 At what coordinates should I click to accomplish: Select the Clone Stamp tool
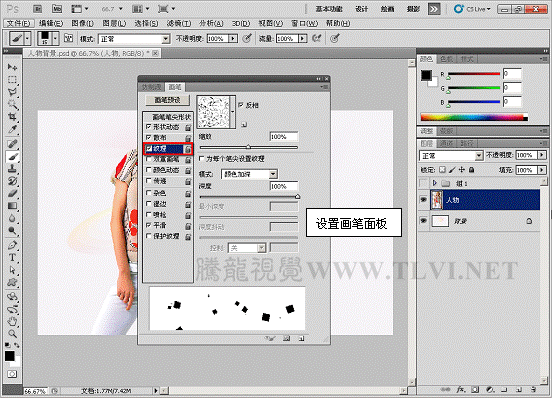[x=12, y=169]
